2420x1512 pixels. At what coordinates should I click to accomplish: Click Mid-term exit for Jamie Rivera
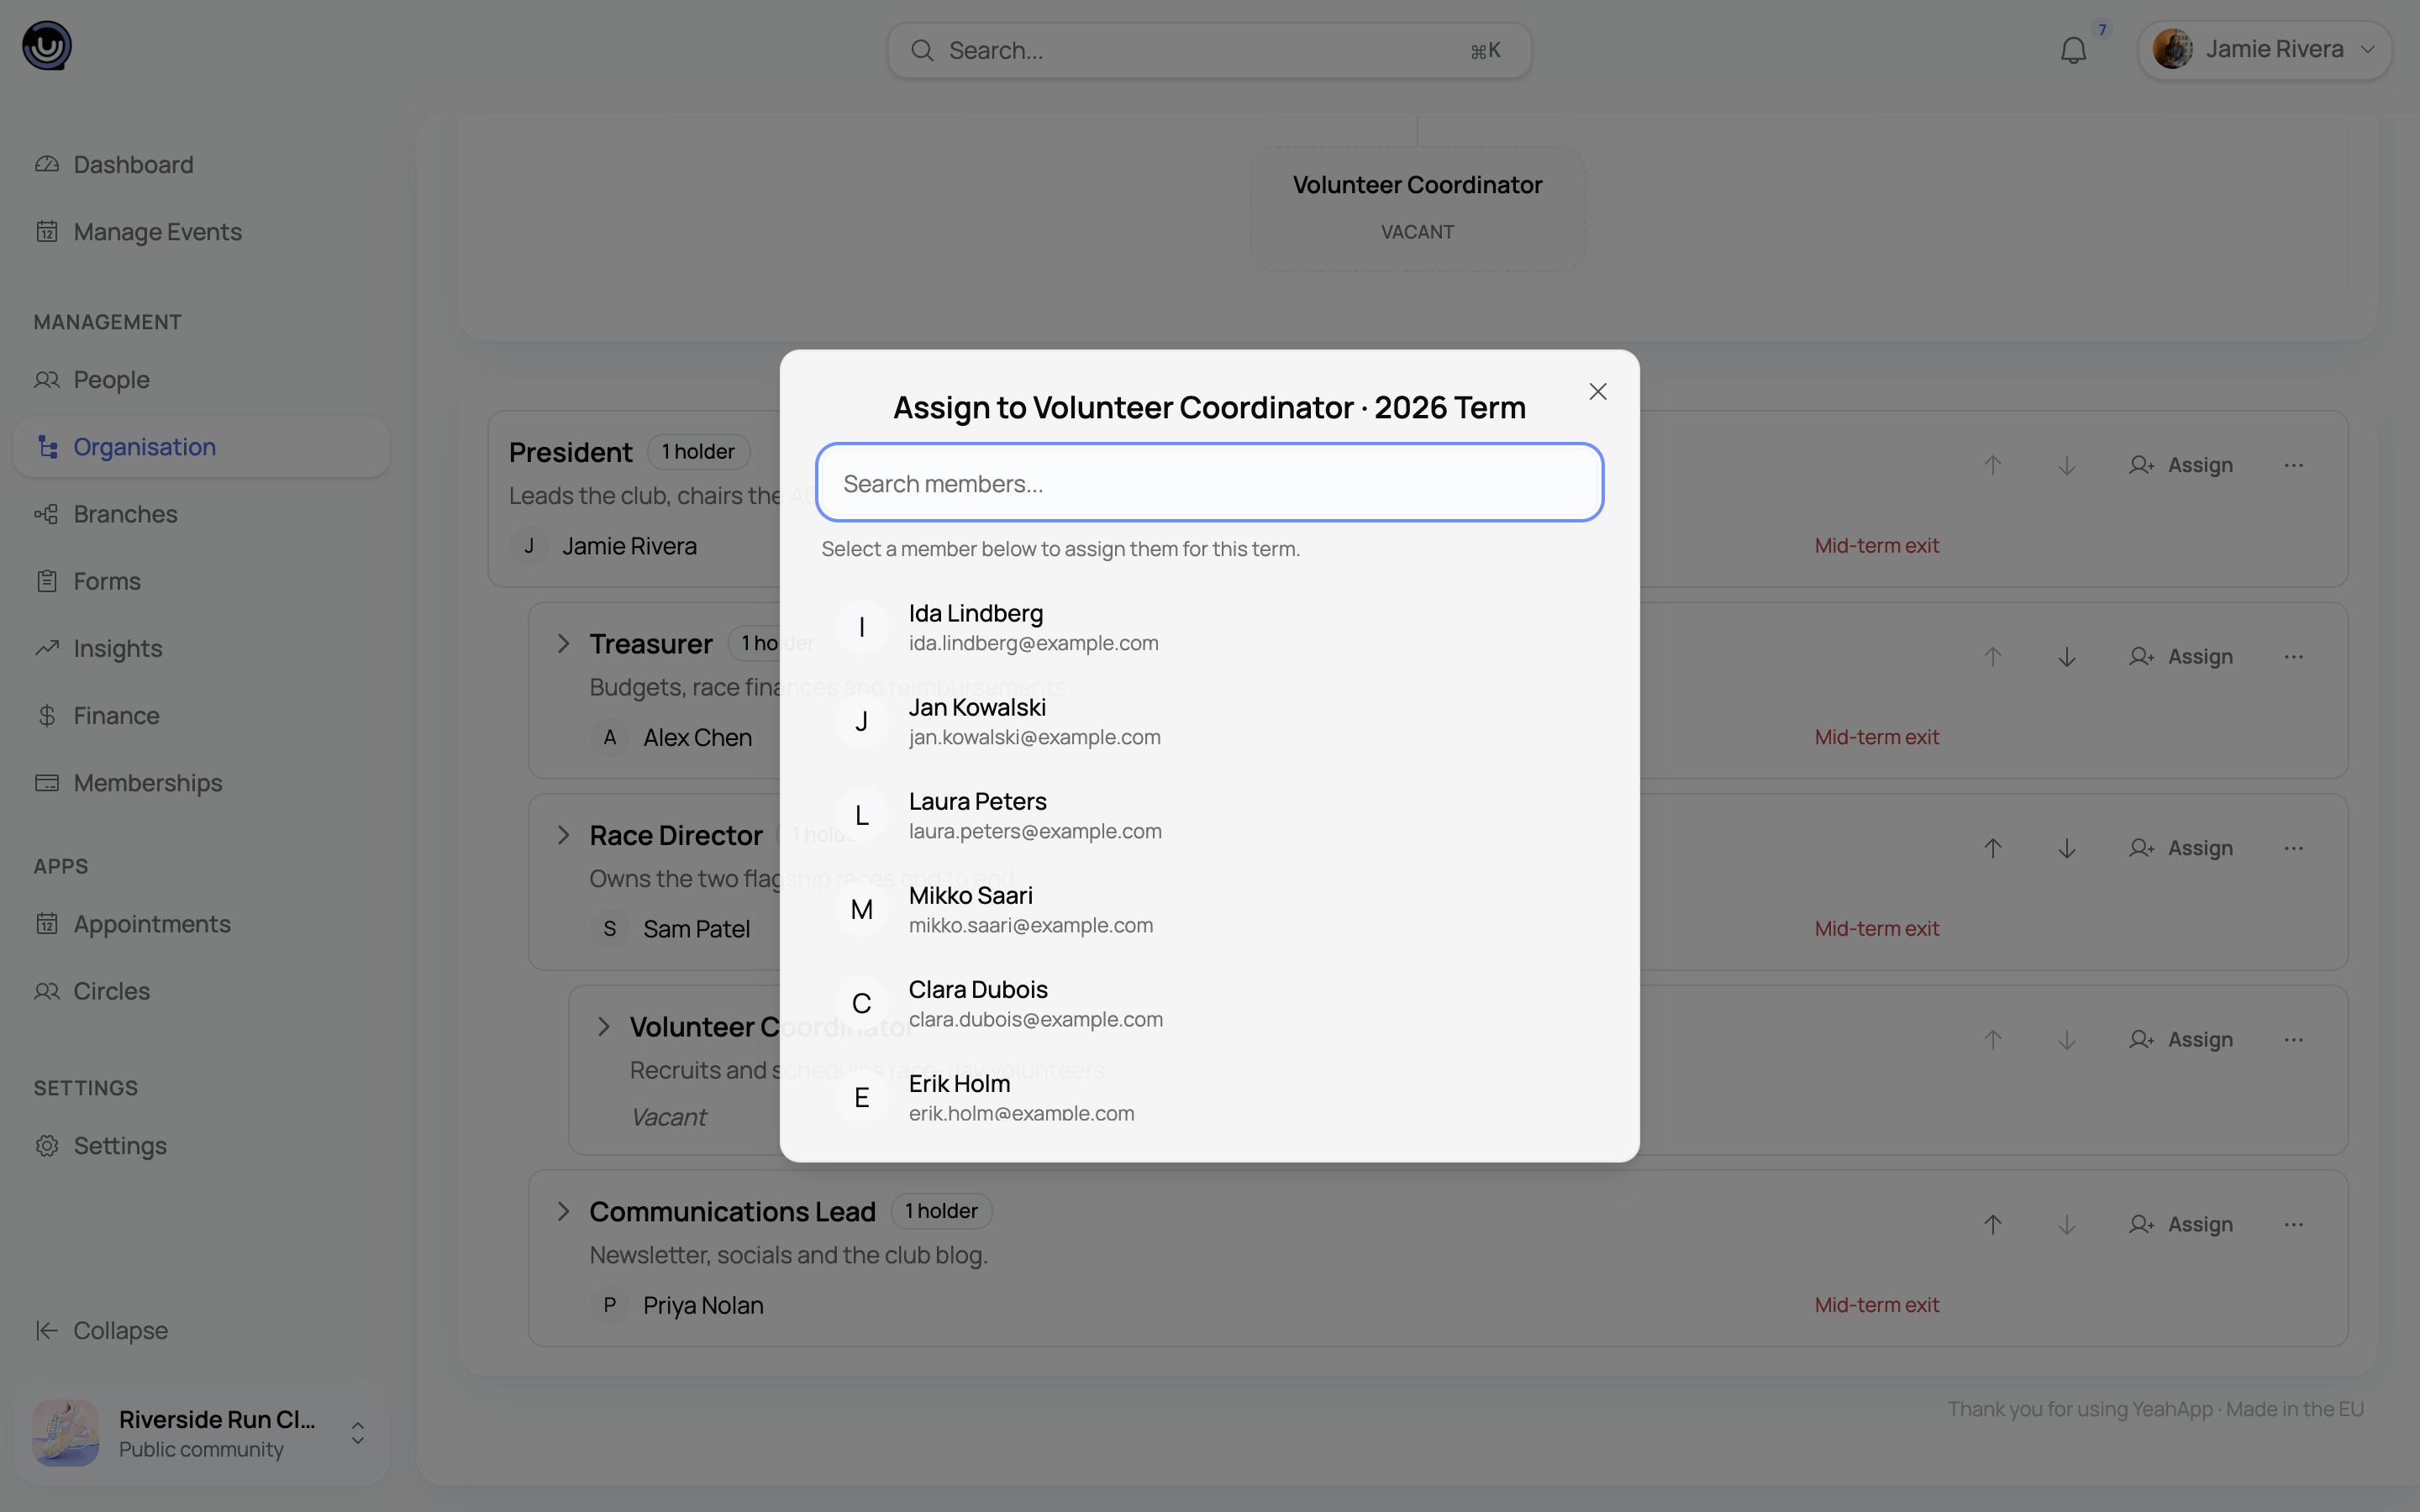pyautogui.click(x=1877, y=545)
